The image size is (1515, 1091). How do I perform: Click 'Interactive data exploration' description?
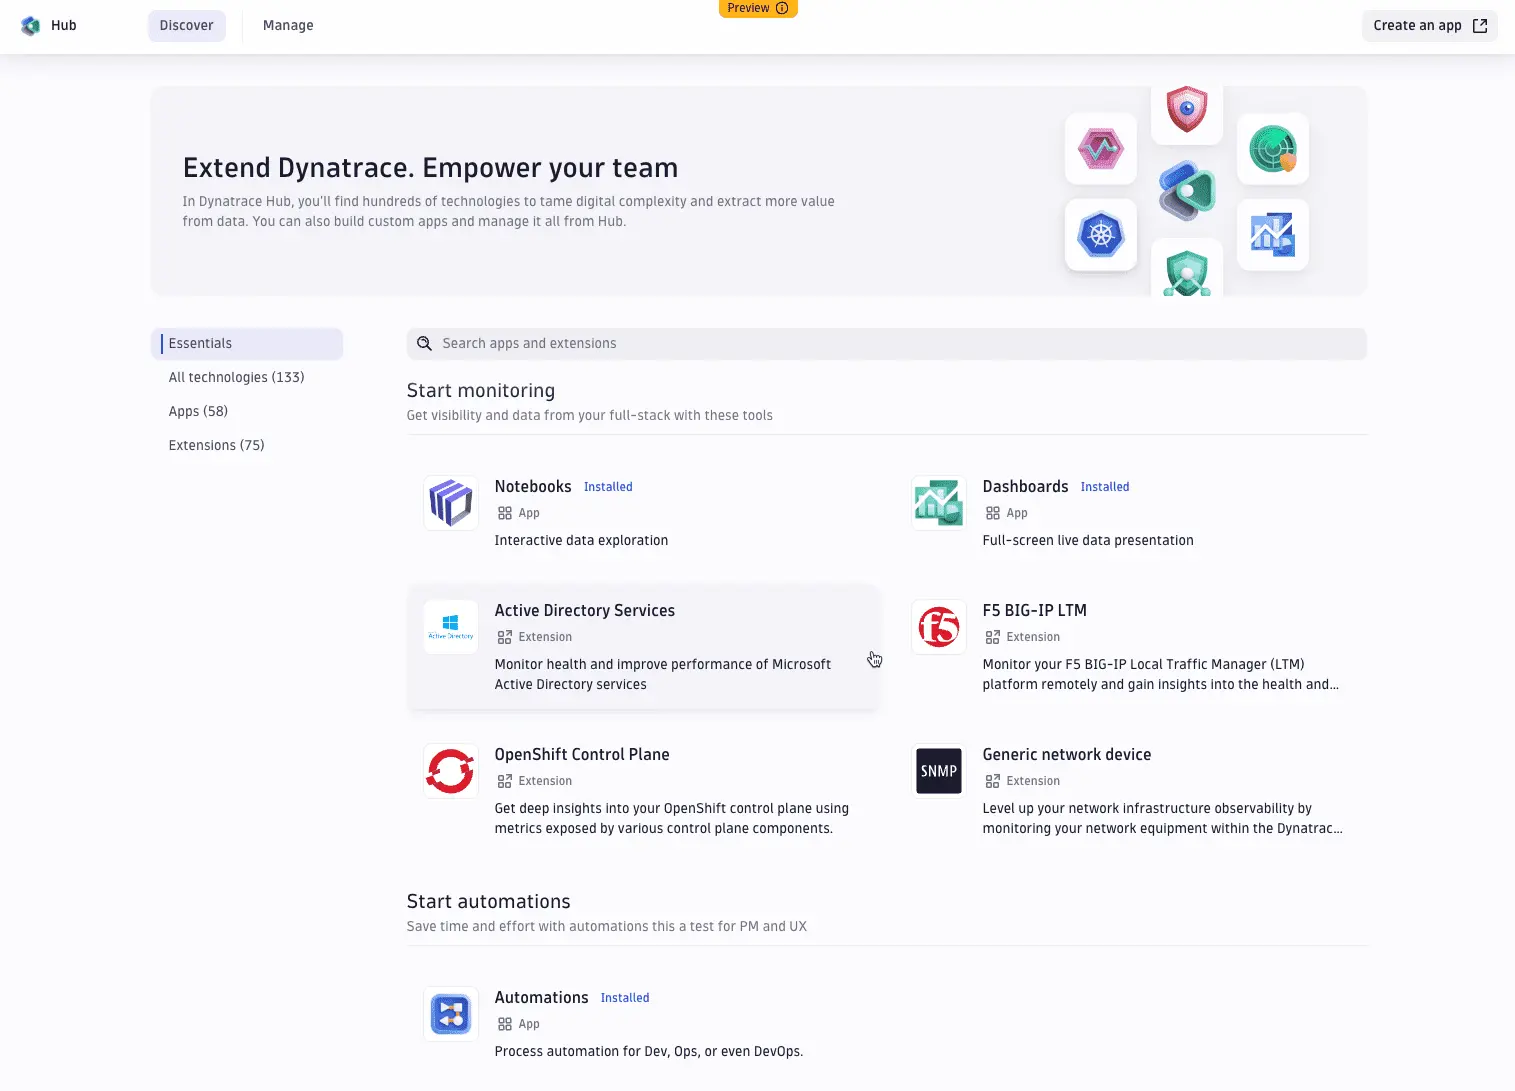pyautogui.click(x=581, y=540)
